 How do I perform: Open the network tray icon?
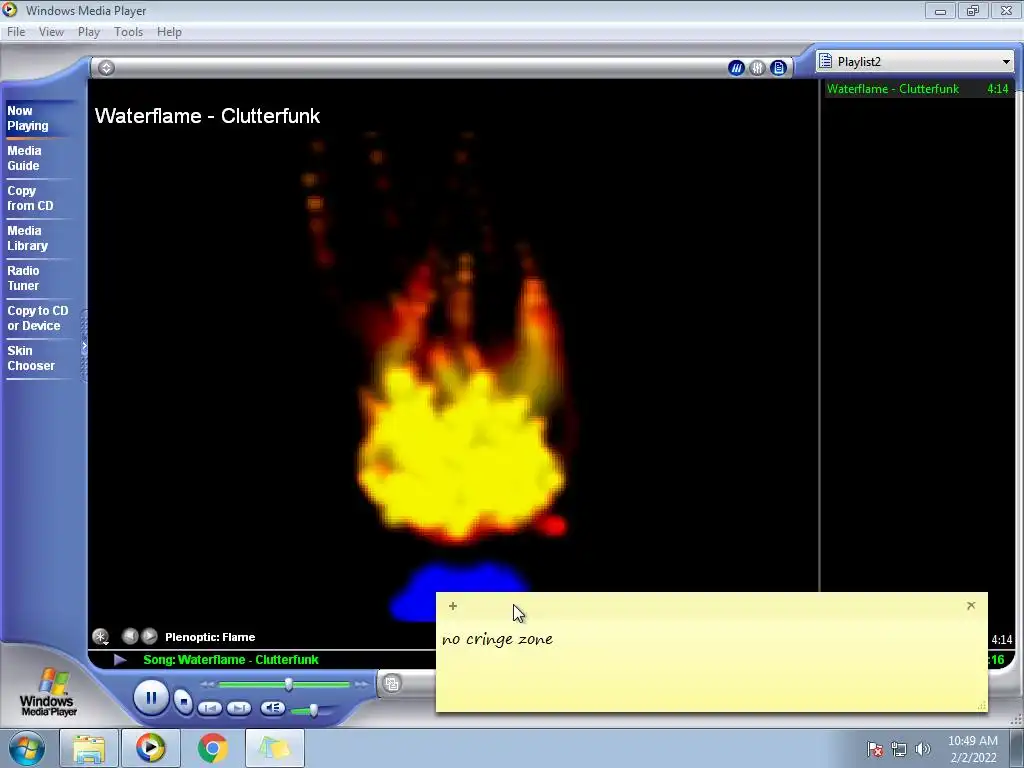[899, 749]
